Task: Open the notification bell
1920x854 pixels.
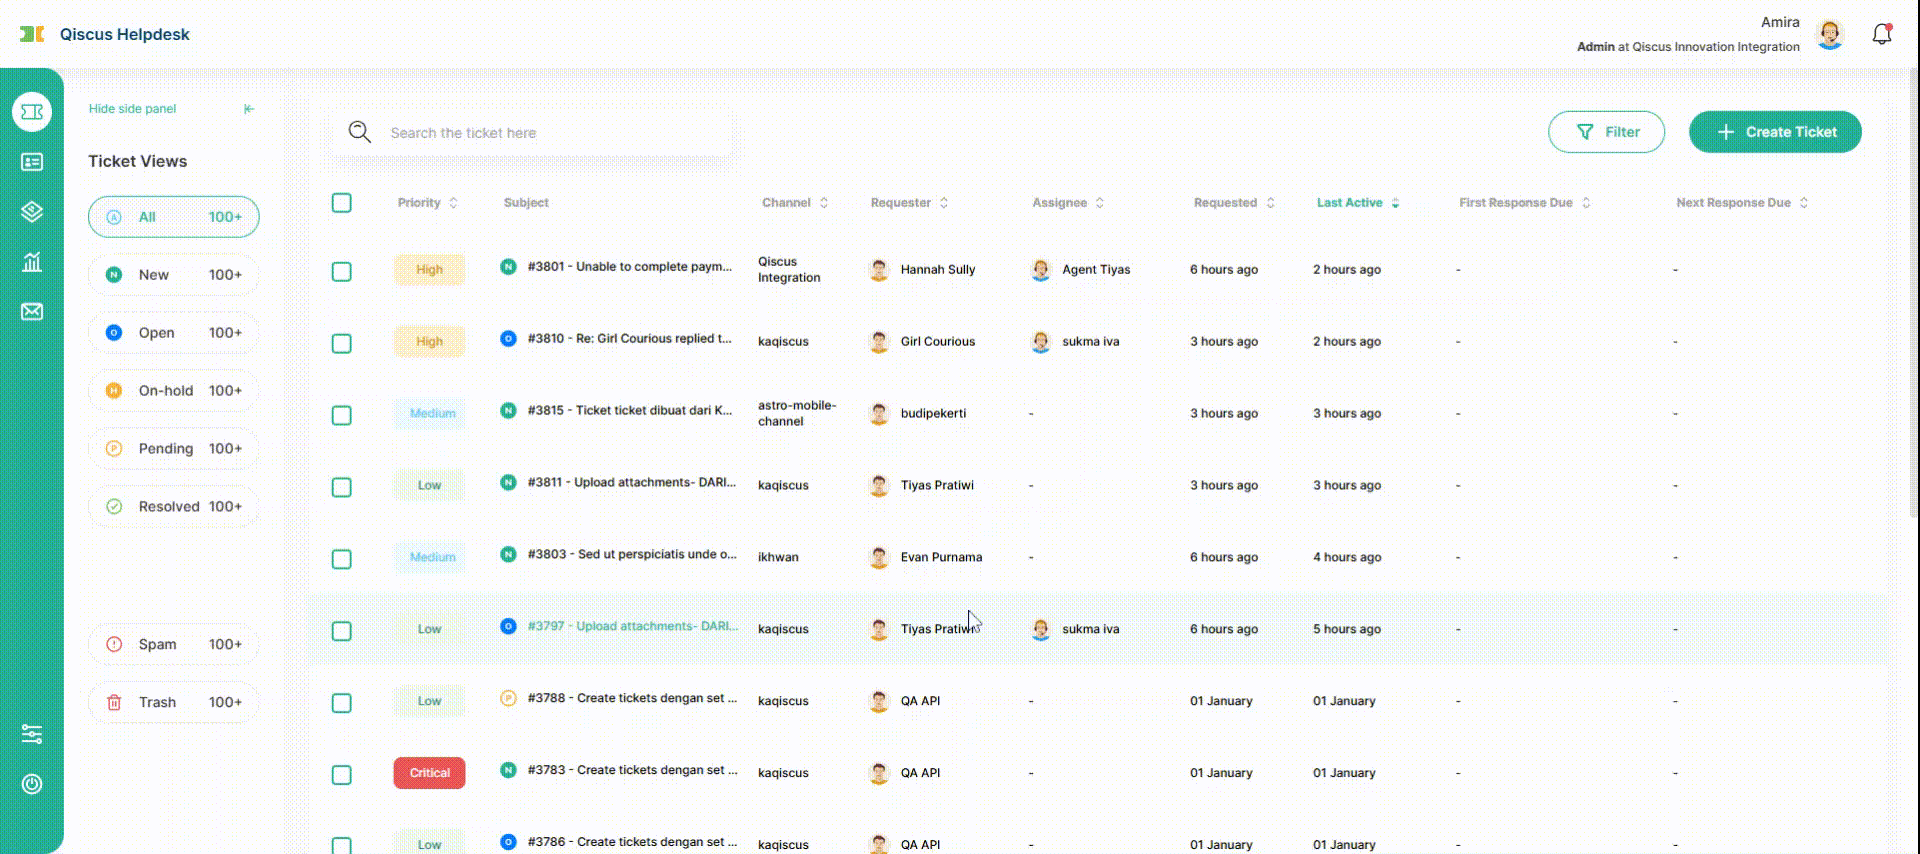Action: 1881,34
